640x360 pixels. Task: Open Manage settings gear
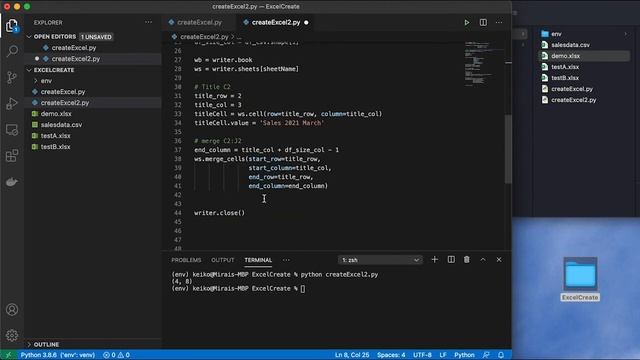pyautogui.click(x=12, y=336)
